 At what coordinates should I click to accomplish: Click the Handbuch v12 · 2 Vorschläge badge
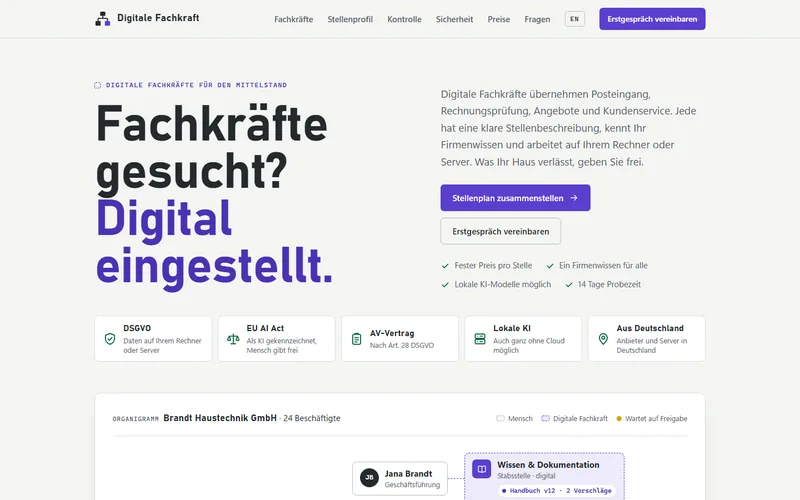point(556,491)
